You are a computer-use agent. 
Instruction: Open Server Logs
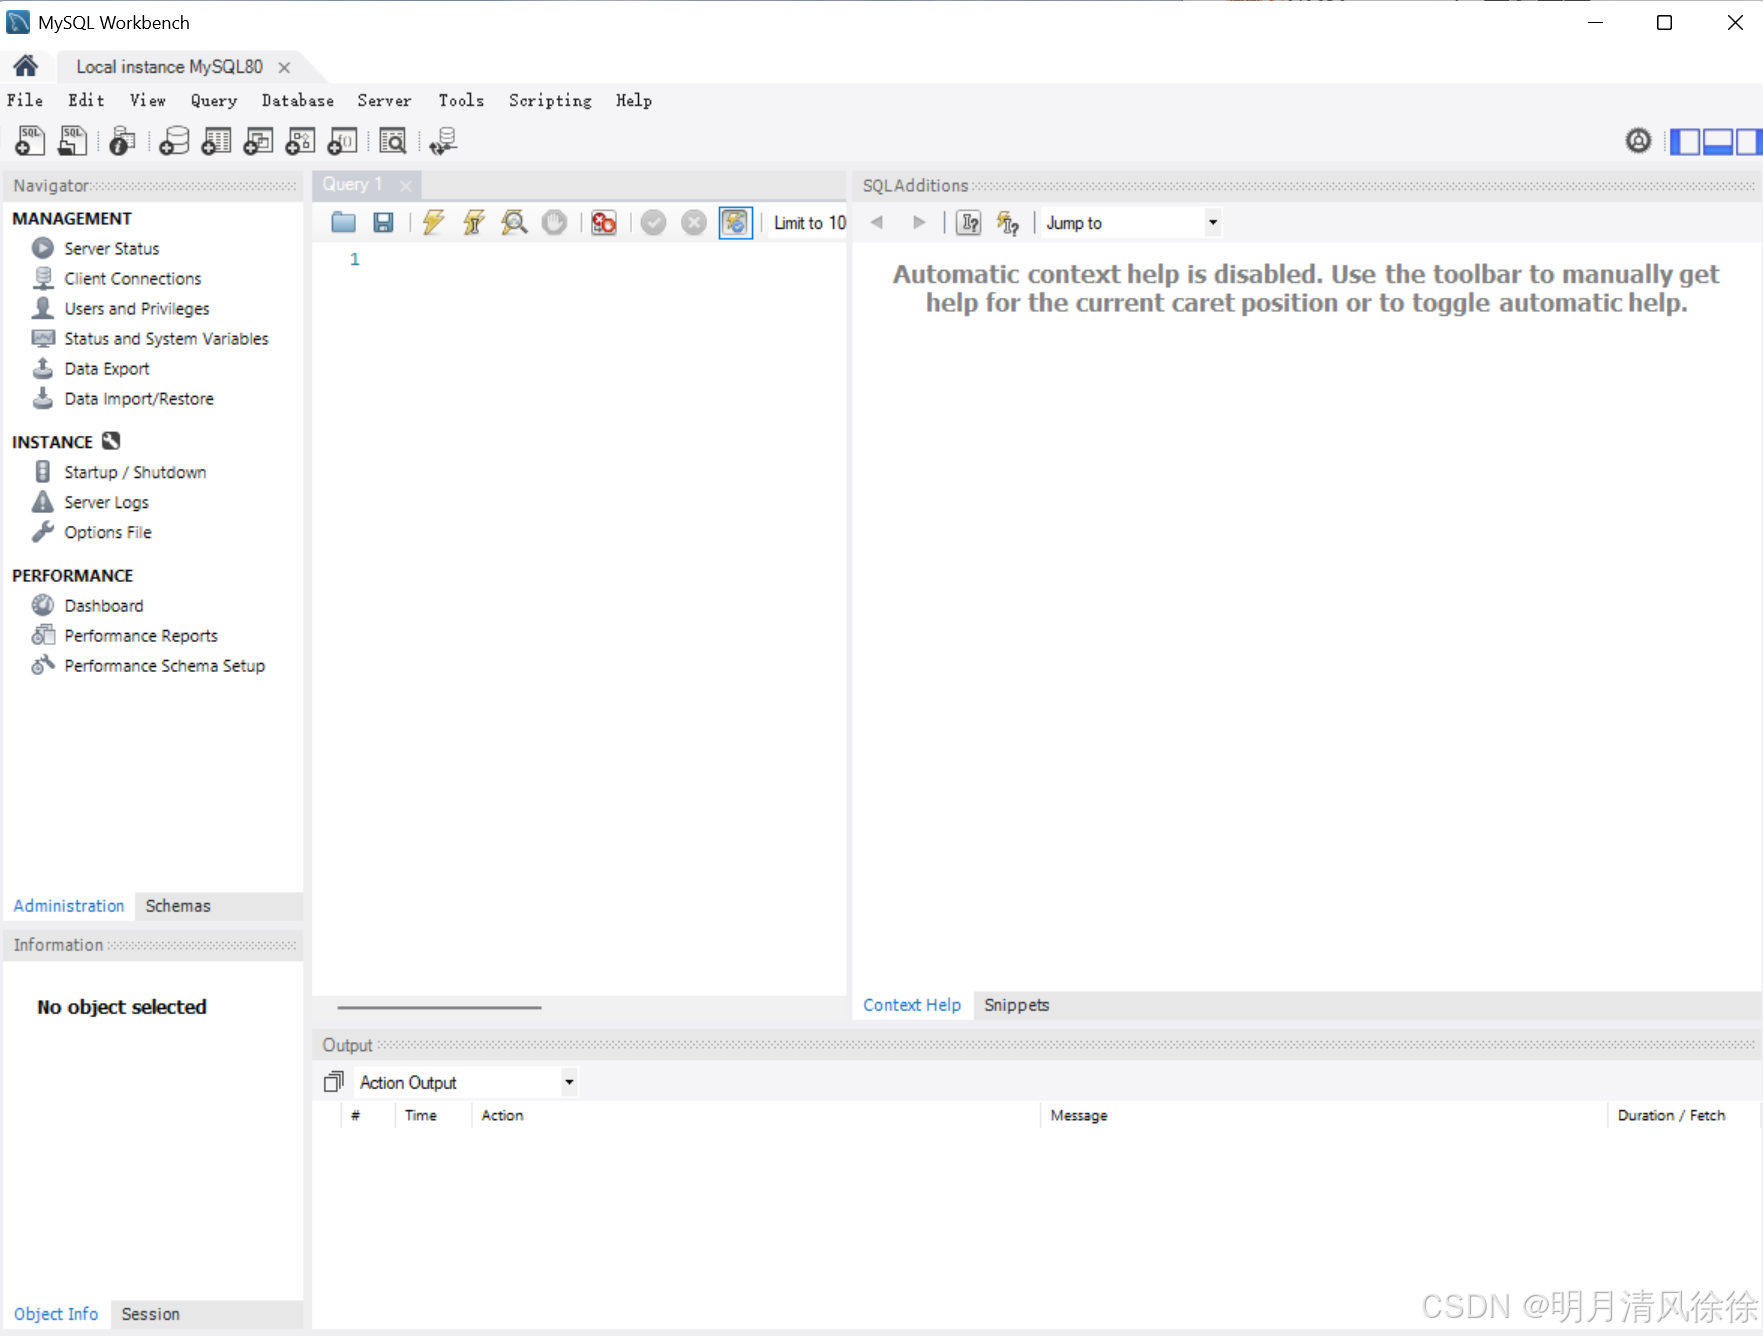[x=106, y=502]
